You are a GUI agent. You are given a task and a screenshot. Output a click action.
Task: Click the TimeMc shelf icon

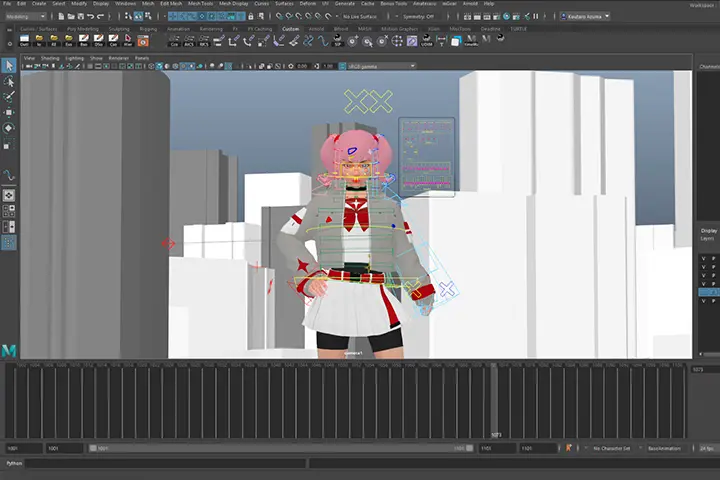pyautogui.click(x=471, y=40)
